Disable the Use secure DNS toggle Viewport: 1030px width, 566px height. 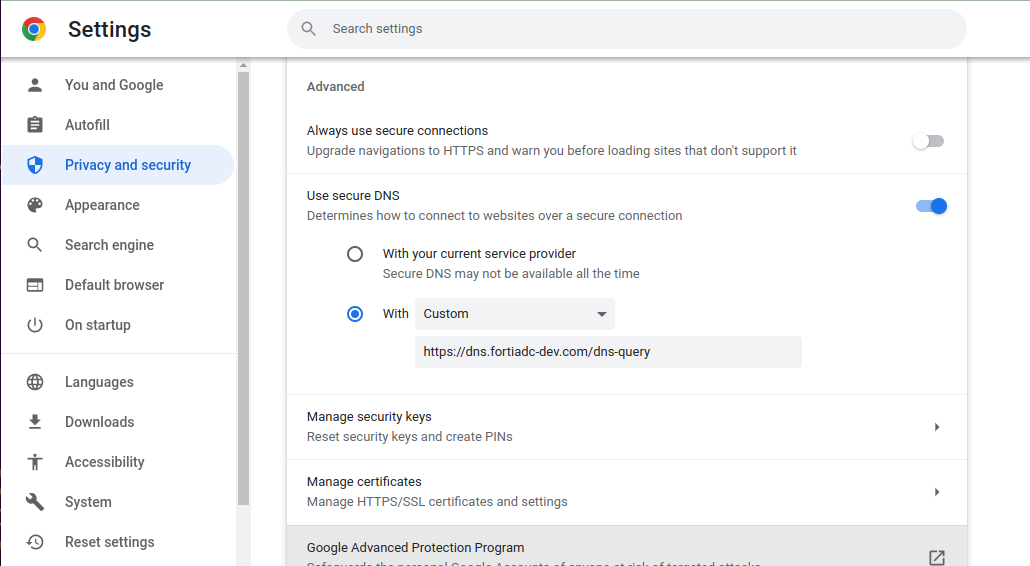pyautogui.click(x=931, y=206)
